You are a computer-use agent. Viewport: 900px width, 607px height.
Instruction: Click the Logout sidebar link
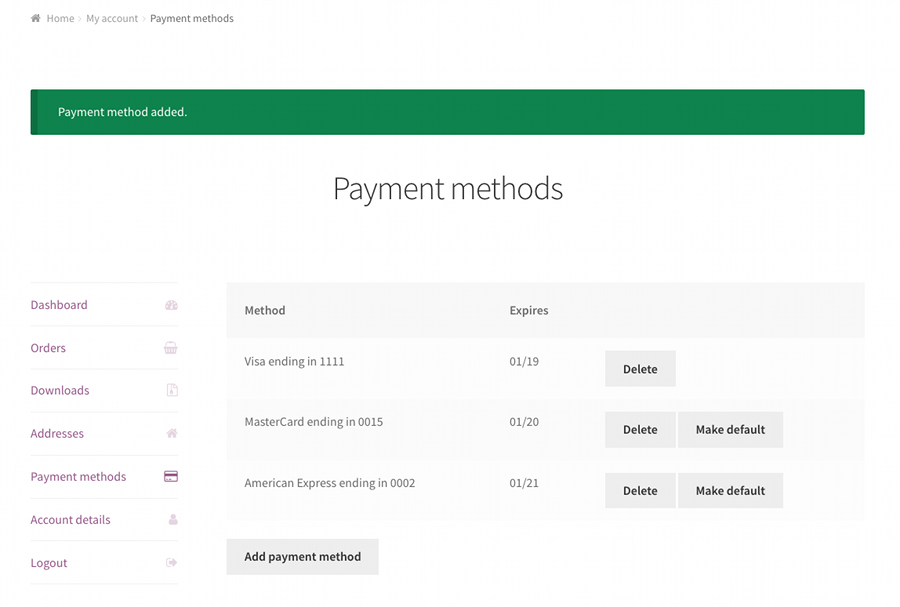49,563
